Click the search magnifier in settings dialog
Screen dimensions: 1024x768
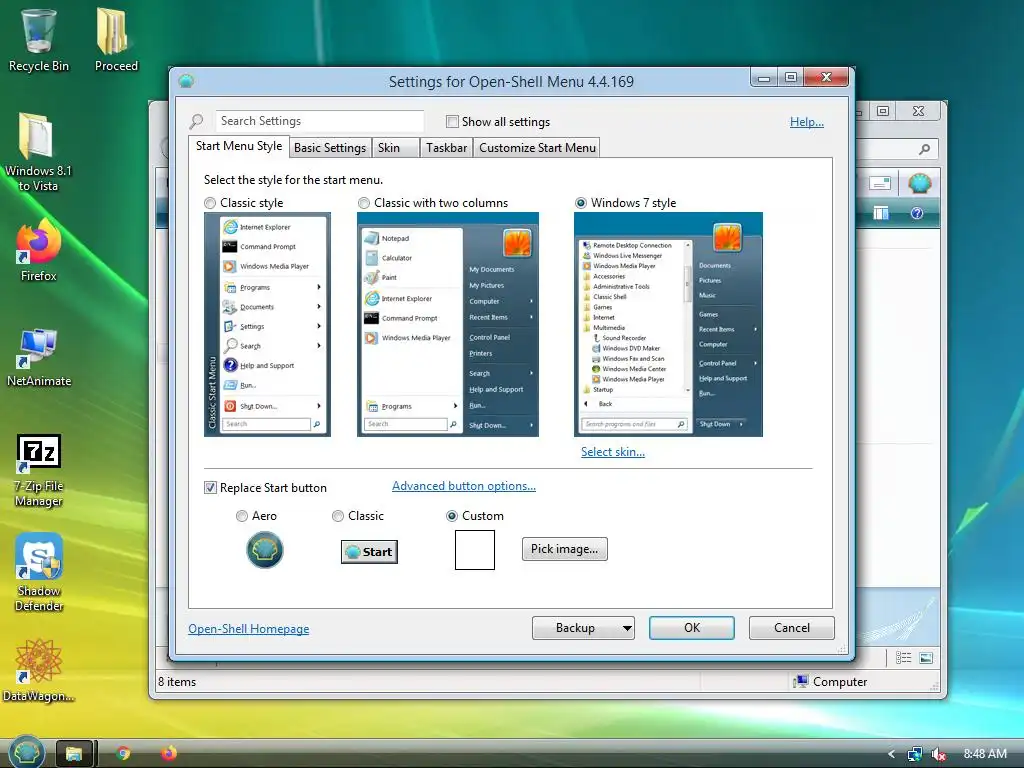coord(196,121)
